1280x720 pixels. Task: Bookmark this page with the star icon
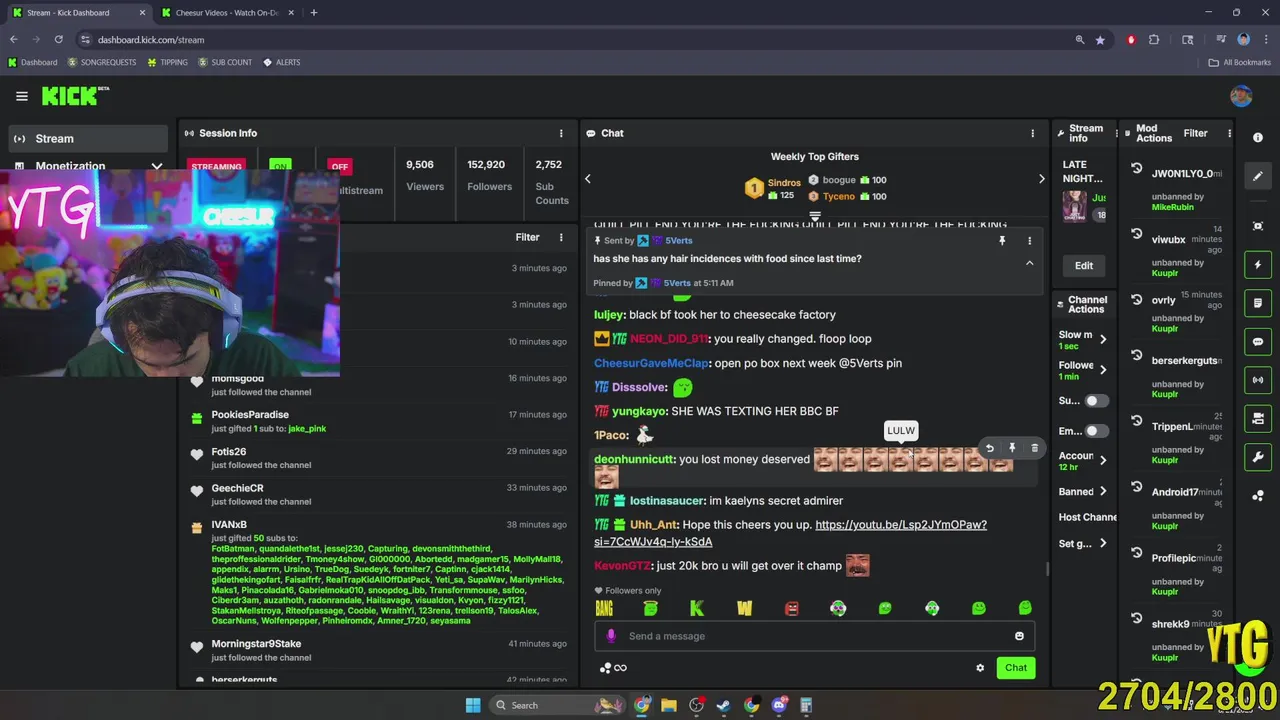point(1100,40)
